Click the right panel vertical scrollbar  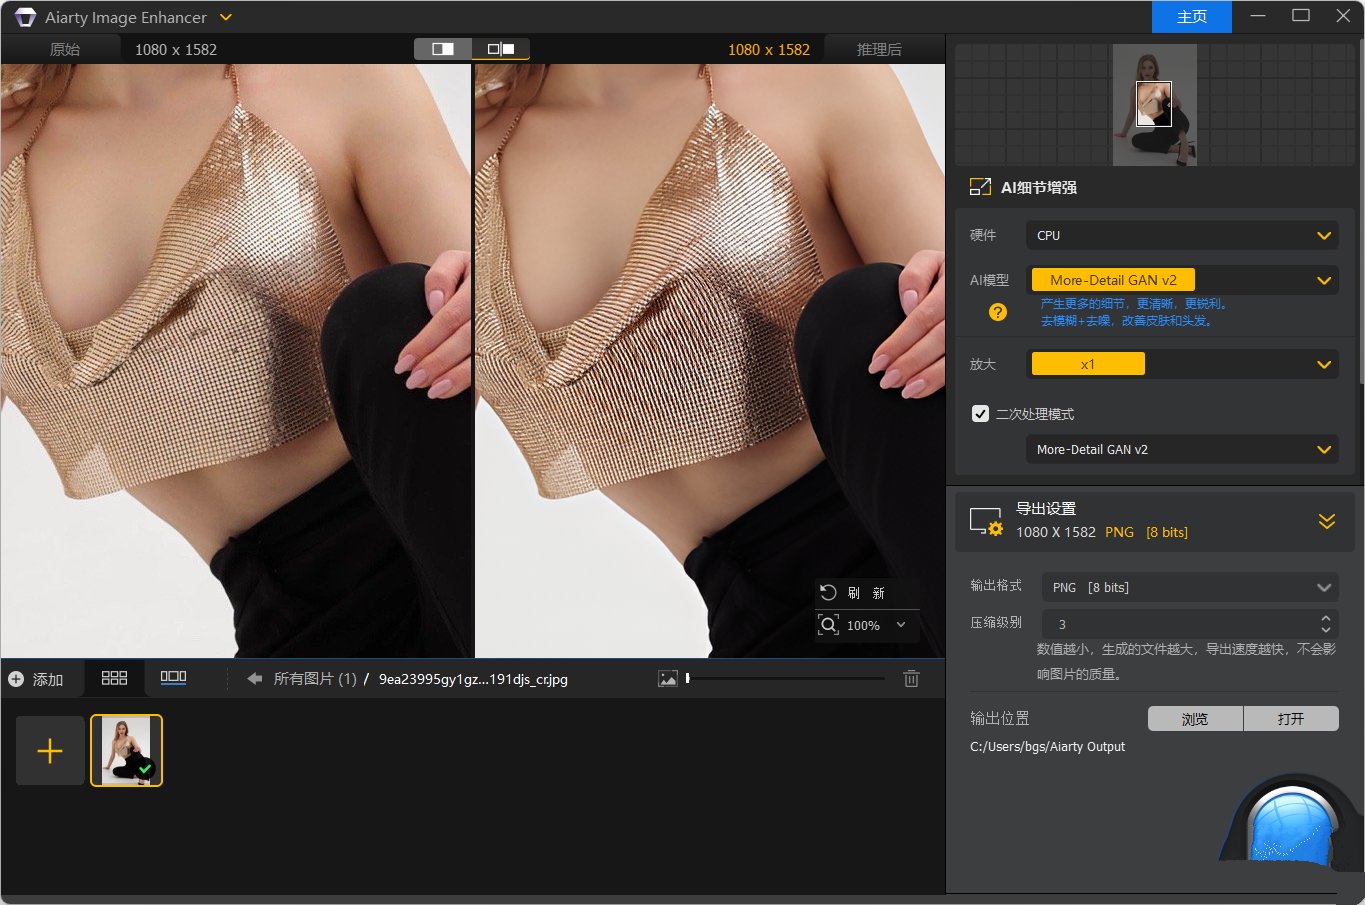pyautogui.click(x=1360, y=210)
